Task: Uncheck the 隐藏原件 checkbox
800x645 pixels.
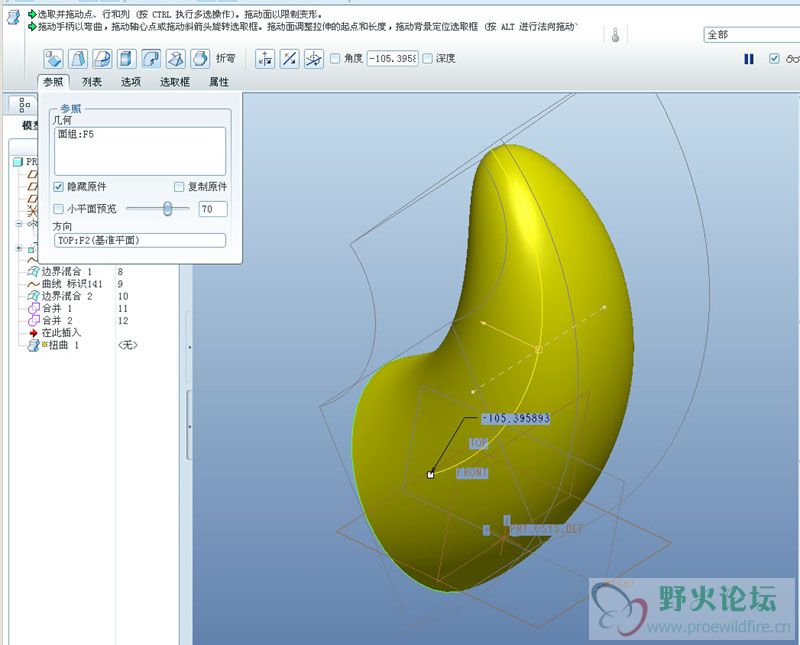Action: (x=59, y=187)
